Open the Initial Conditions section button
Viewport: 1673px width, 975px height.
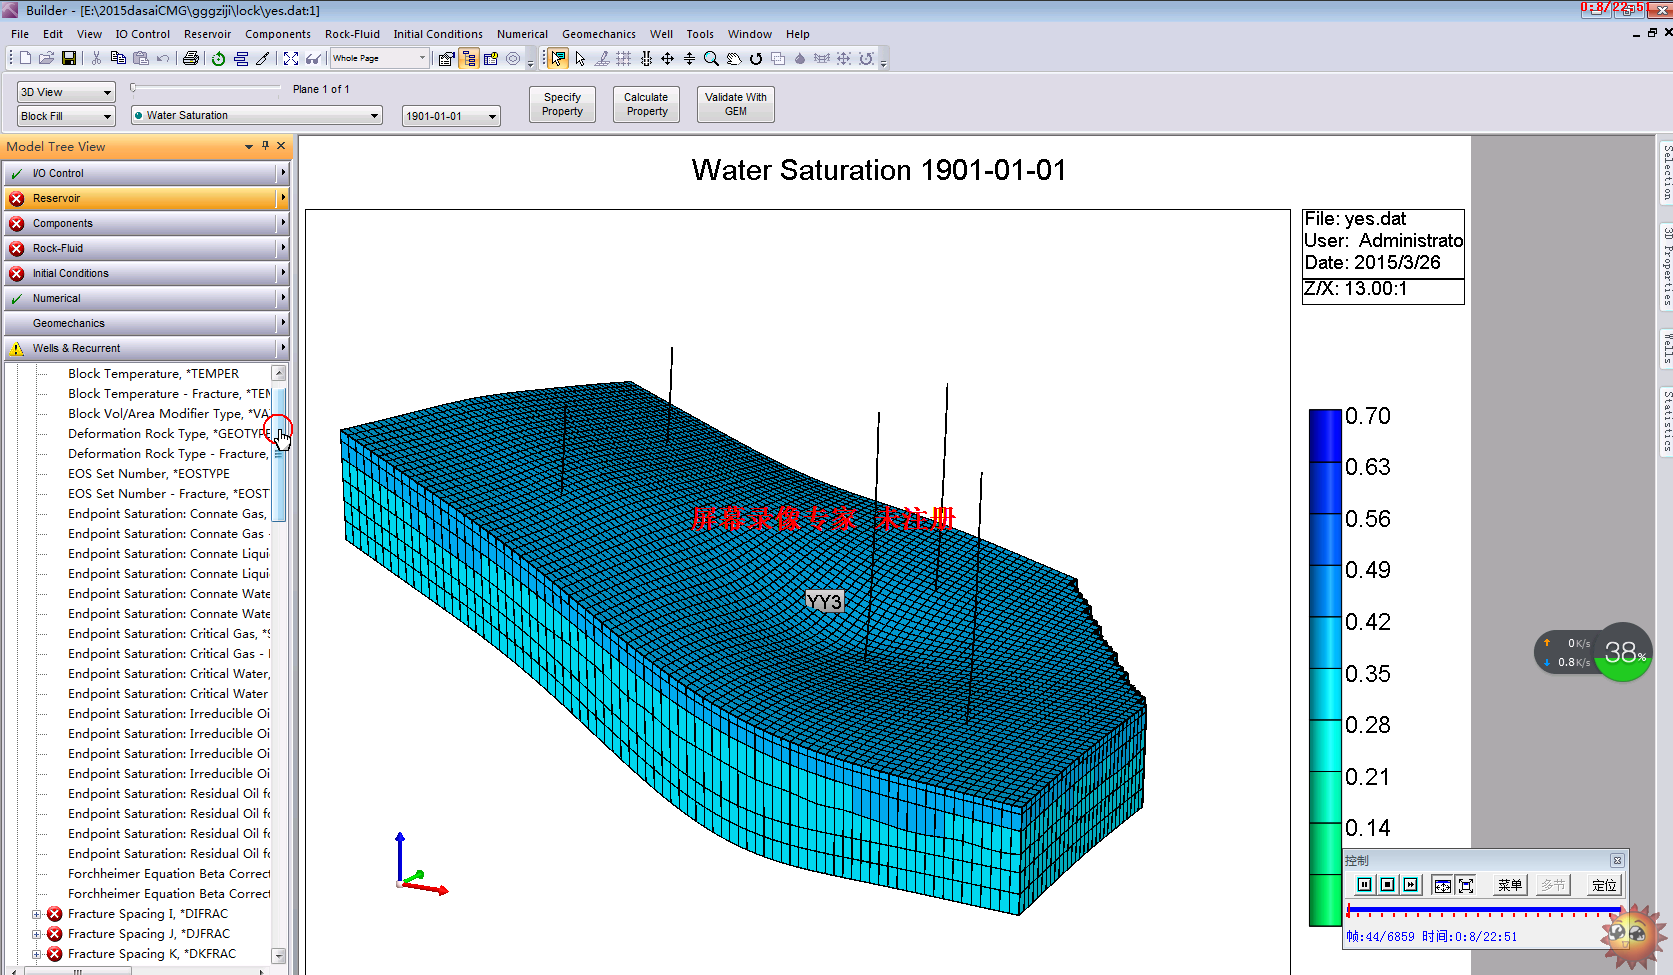click(x=146, y=273)
